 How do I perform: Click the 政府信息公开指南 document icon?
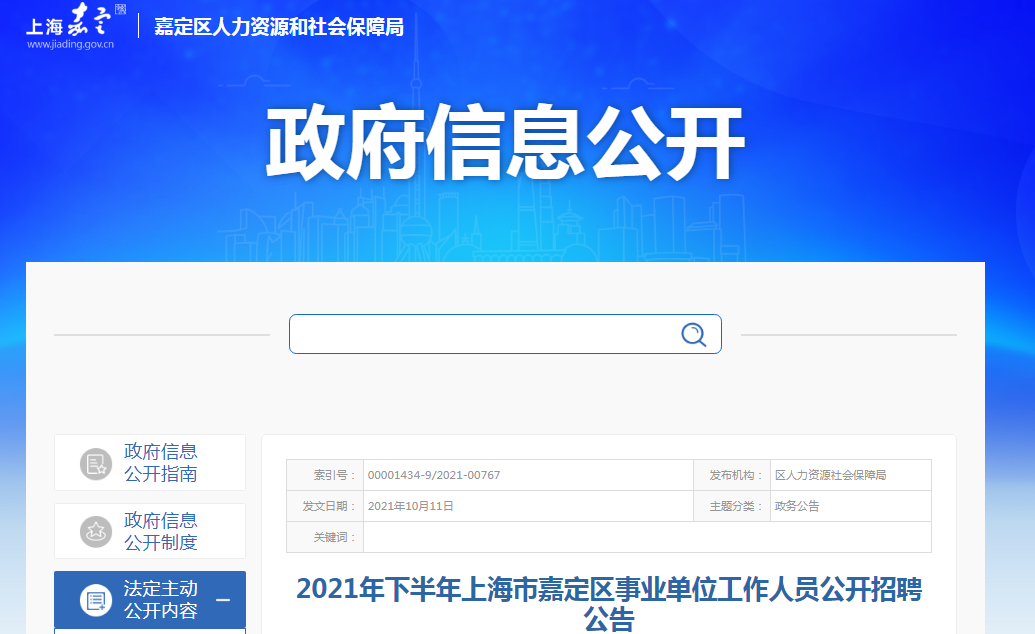point(96,464)
